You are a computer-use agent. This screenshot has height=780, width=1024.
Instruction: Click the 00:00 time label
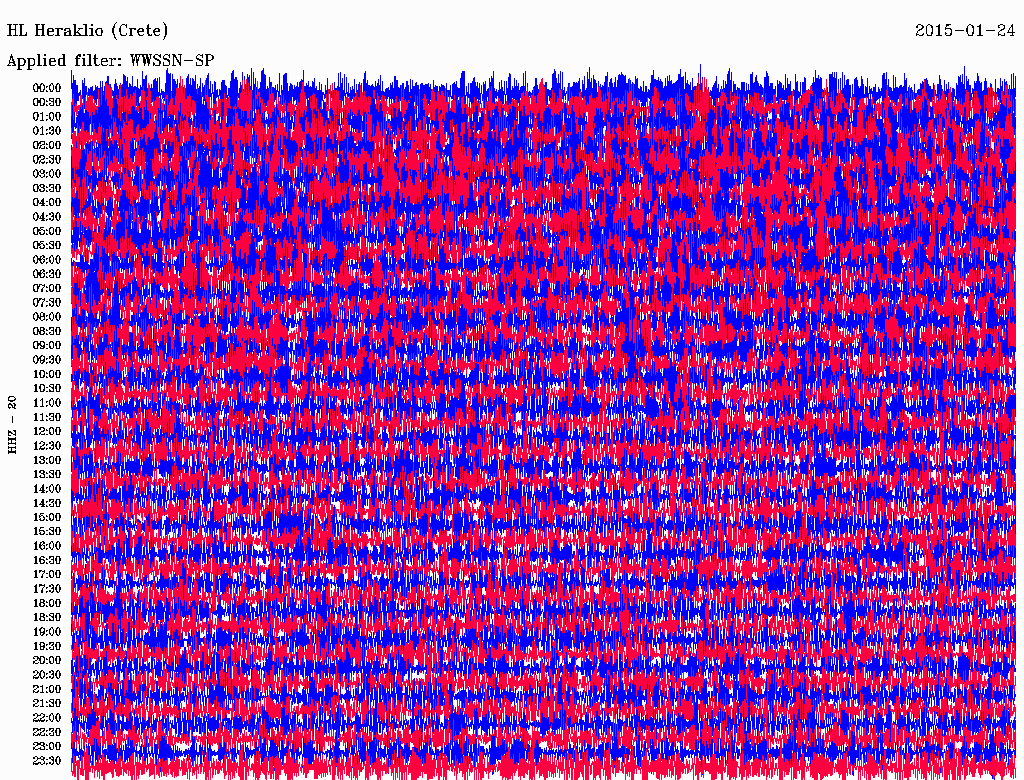[x=46, y=88]
